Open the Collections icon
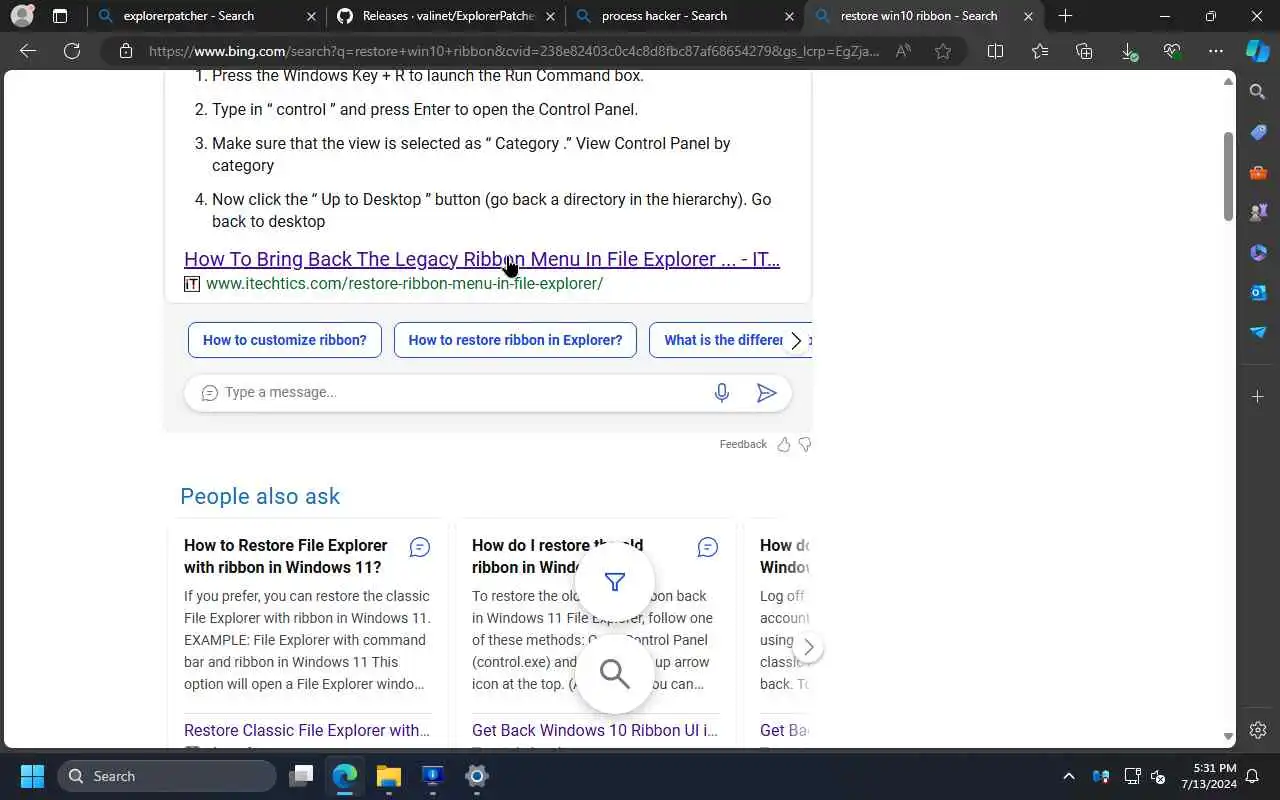Screen dimensions: 1280x800 point(1084,51)
